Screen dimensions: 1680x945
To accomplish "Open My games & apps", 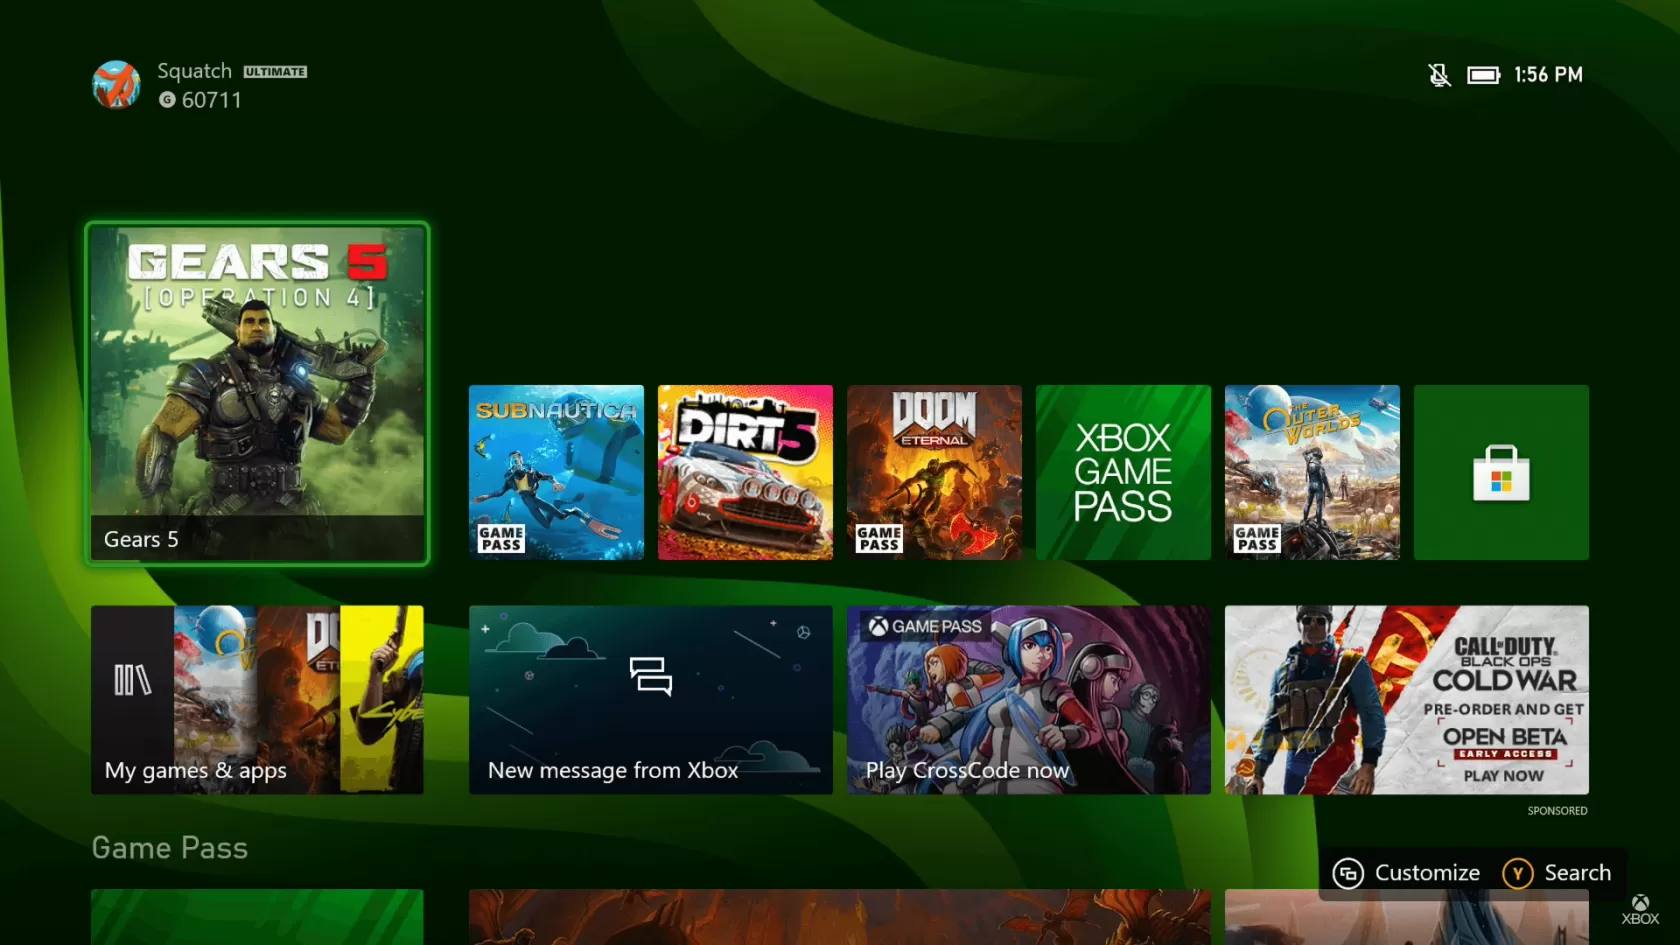I will pos(257,699).
